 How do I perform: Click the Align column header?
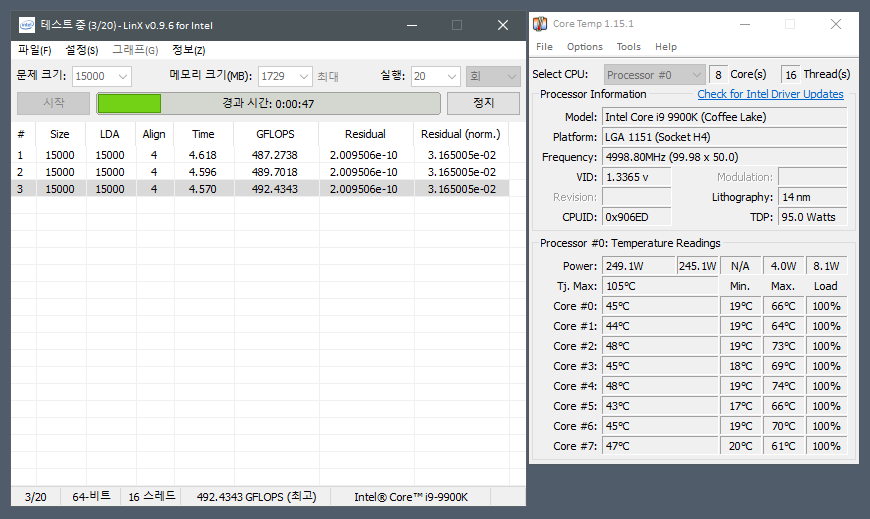[x=154, y=134]
